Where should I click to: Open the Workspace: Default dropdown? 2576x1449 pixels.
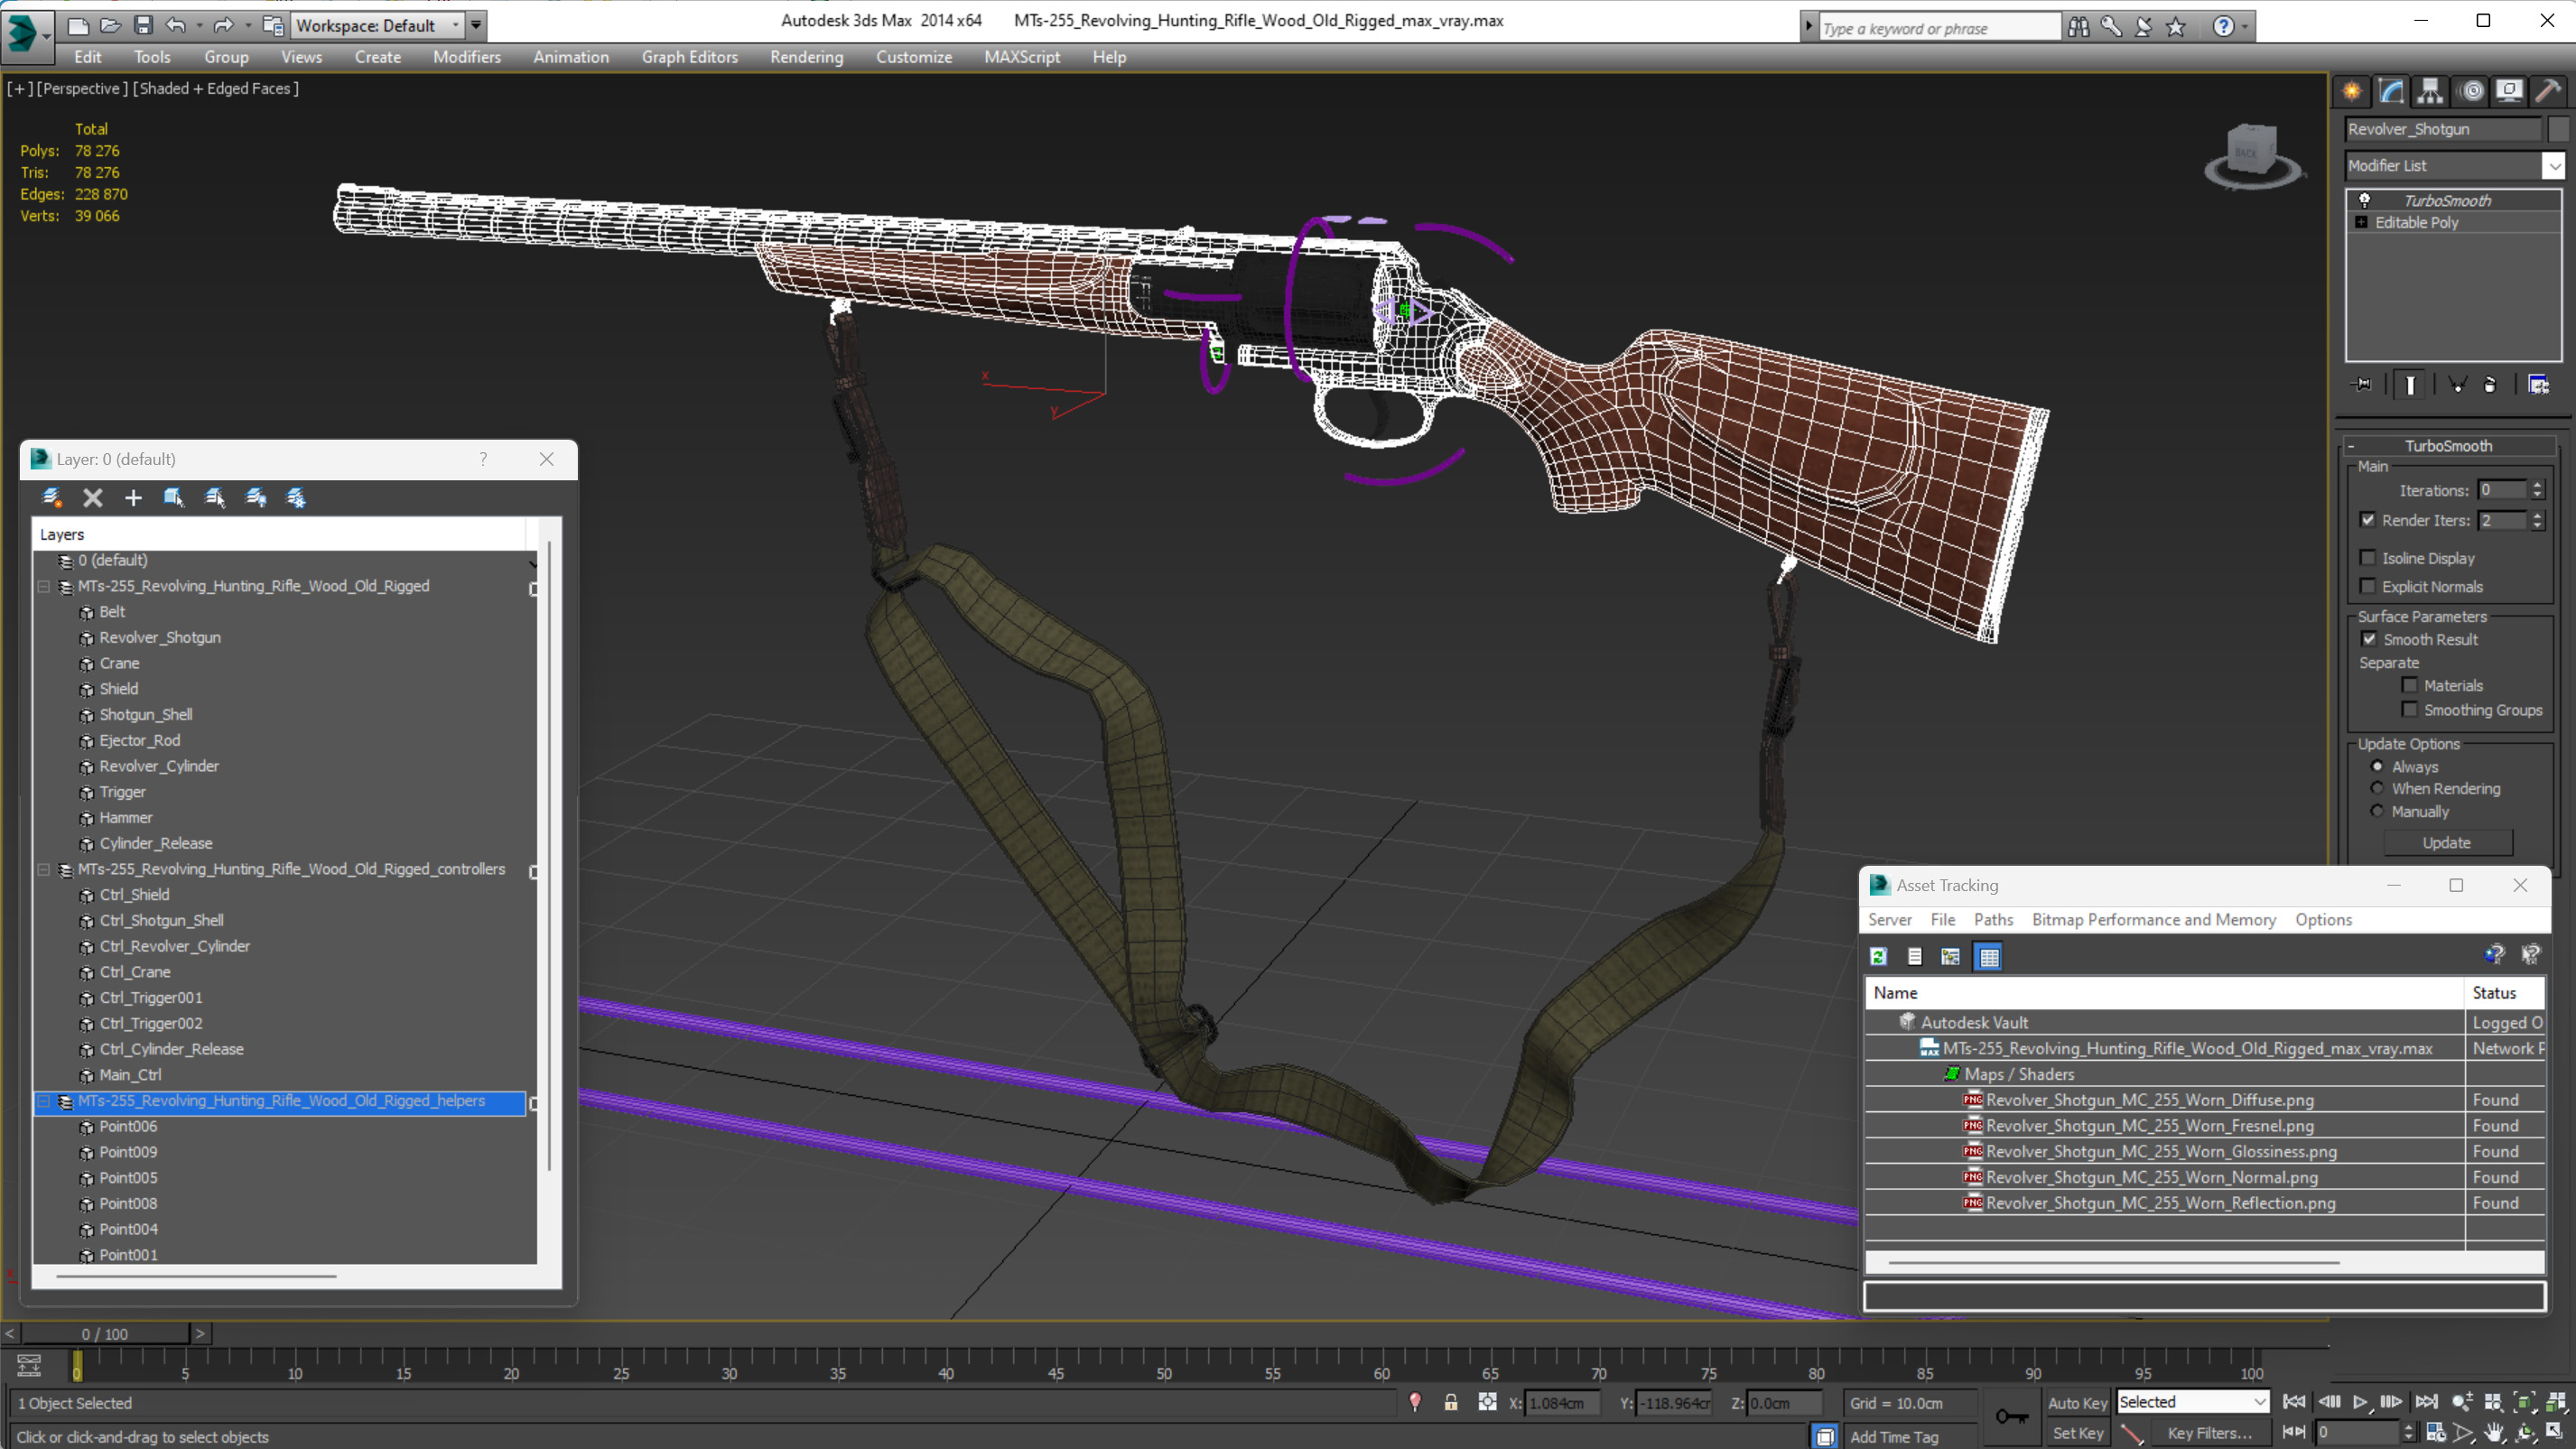pyautogui.click(x=377, y=25)
